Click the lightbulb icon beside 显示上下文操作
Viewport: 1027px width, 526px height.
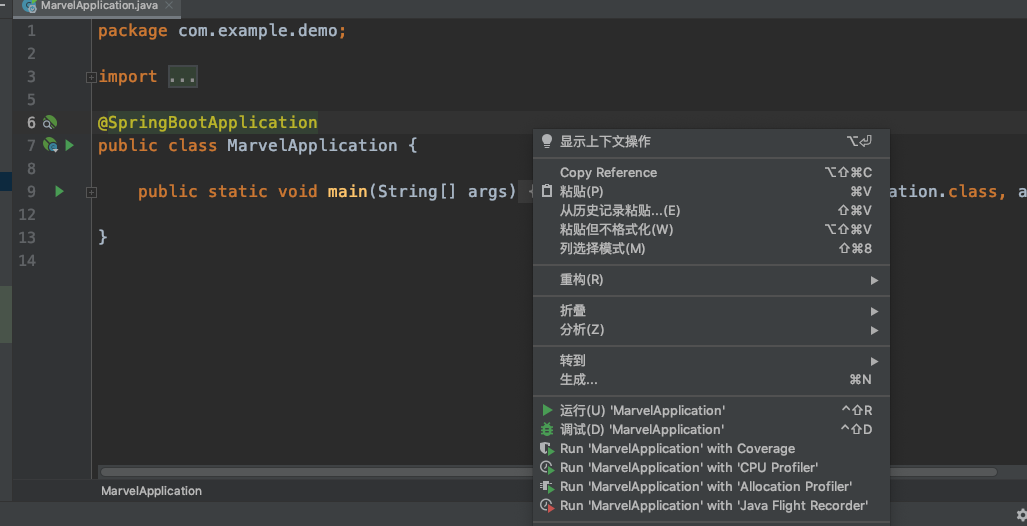pyautogui.click(x=546, y=141)
